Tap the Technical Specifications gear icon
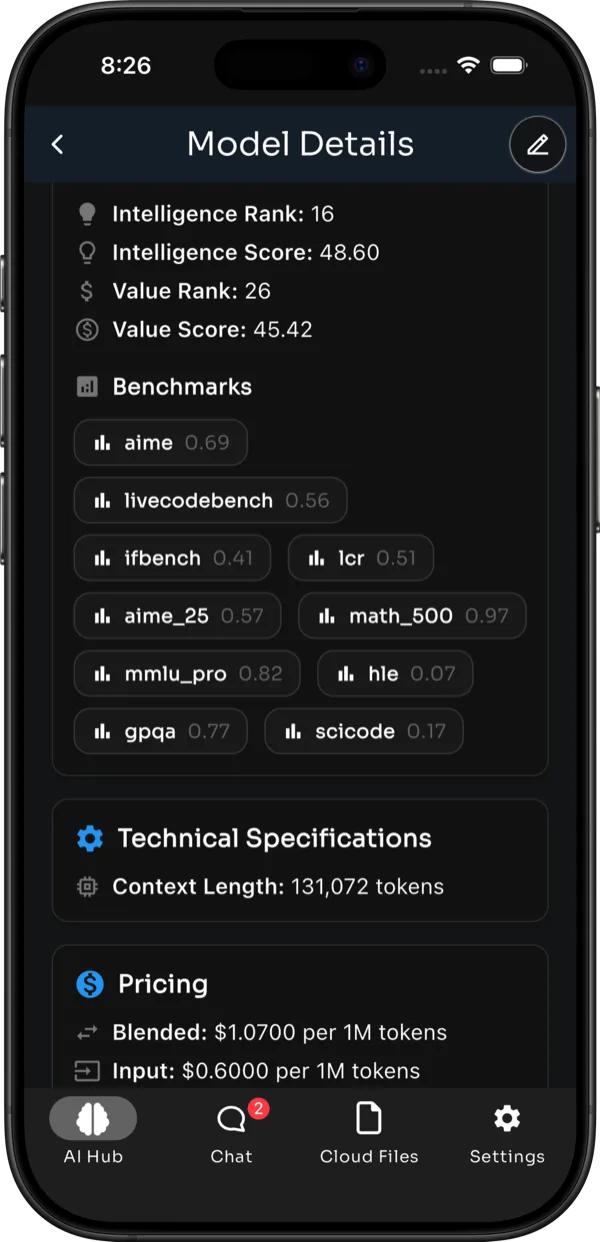The height and width of the screenshot is (1242, 600). [90, 838]
